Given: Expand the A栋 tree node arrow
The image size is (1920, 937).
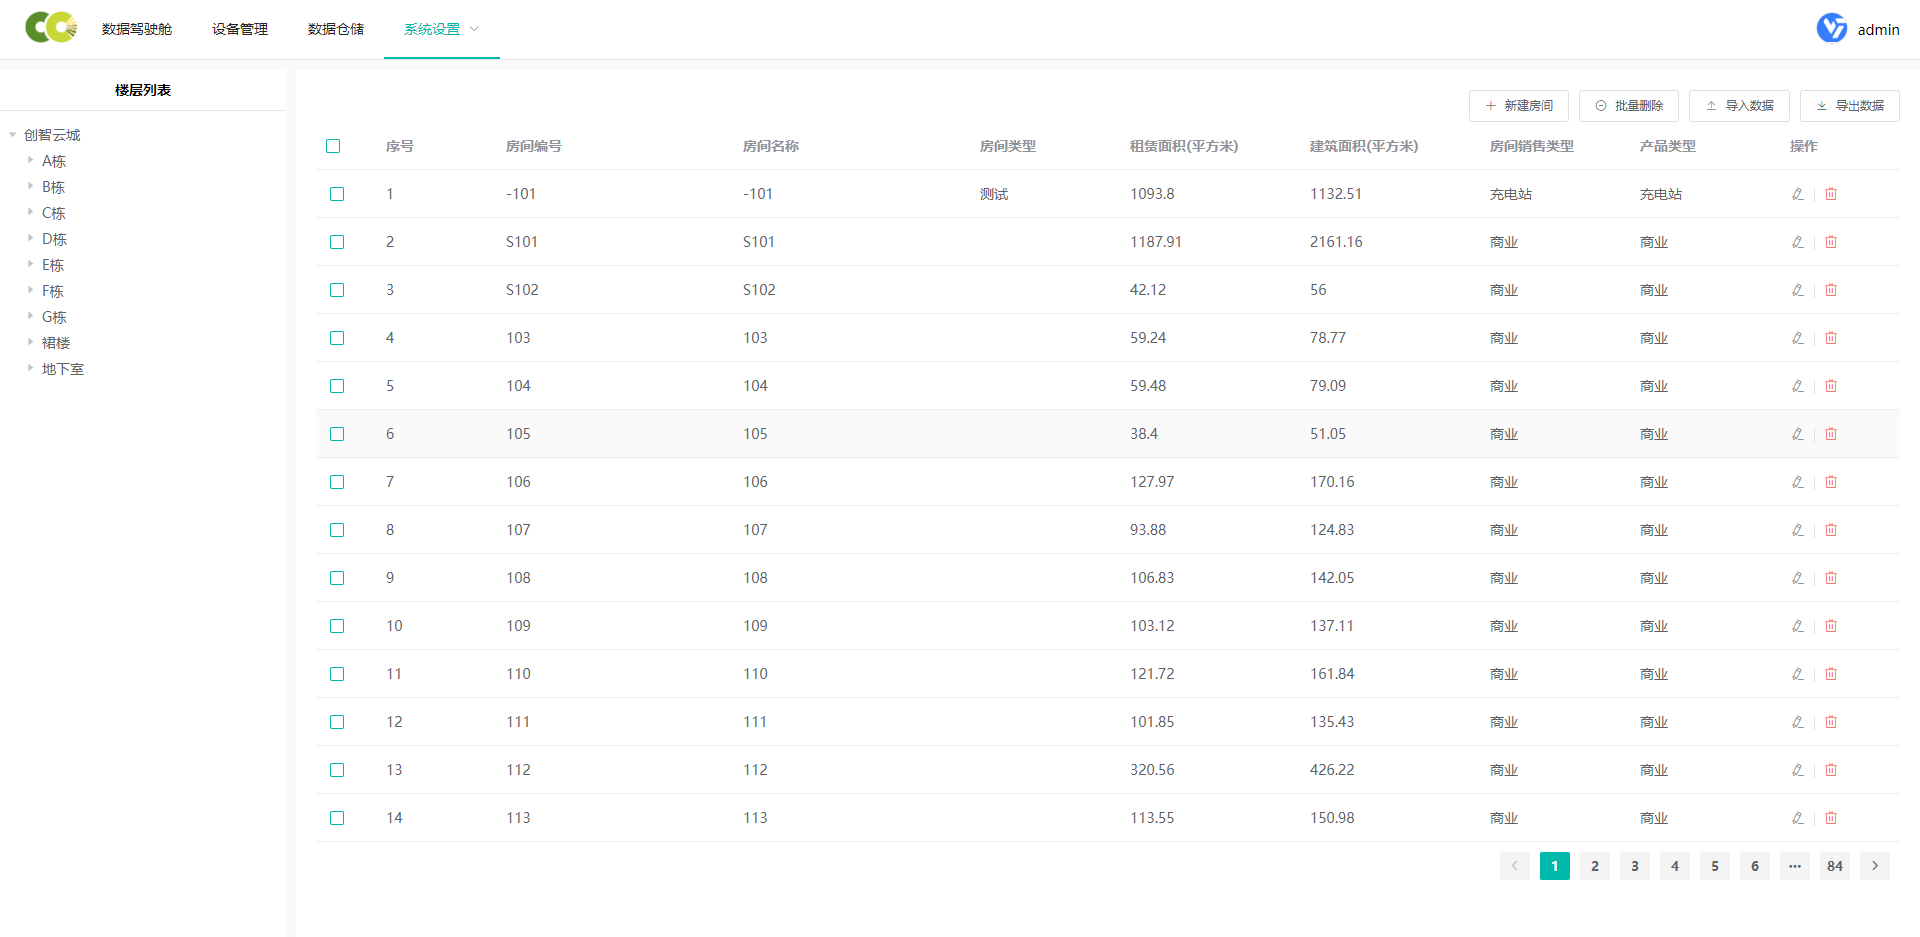Looking at the screenshot, I should [30, 160].
